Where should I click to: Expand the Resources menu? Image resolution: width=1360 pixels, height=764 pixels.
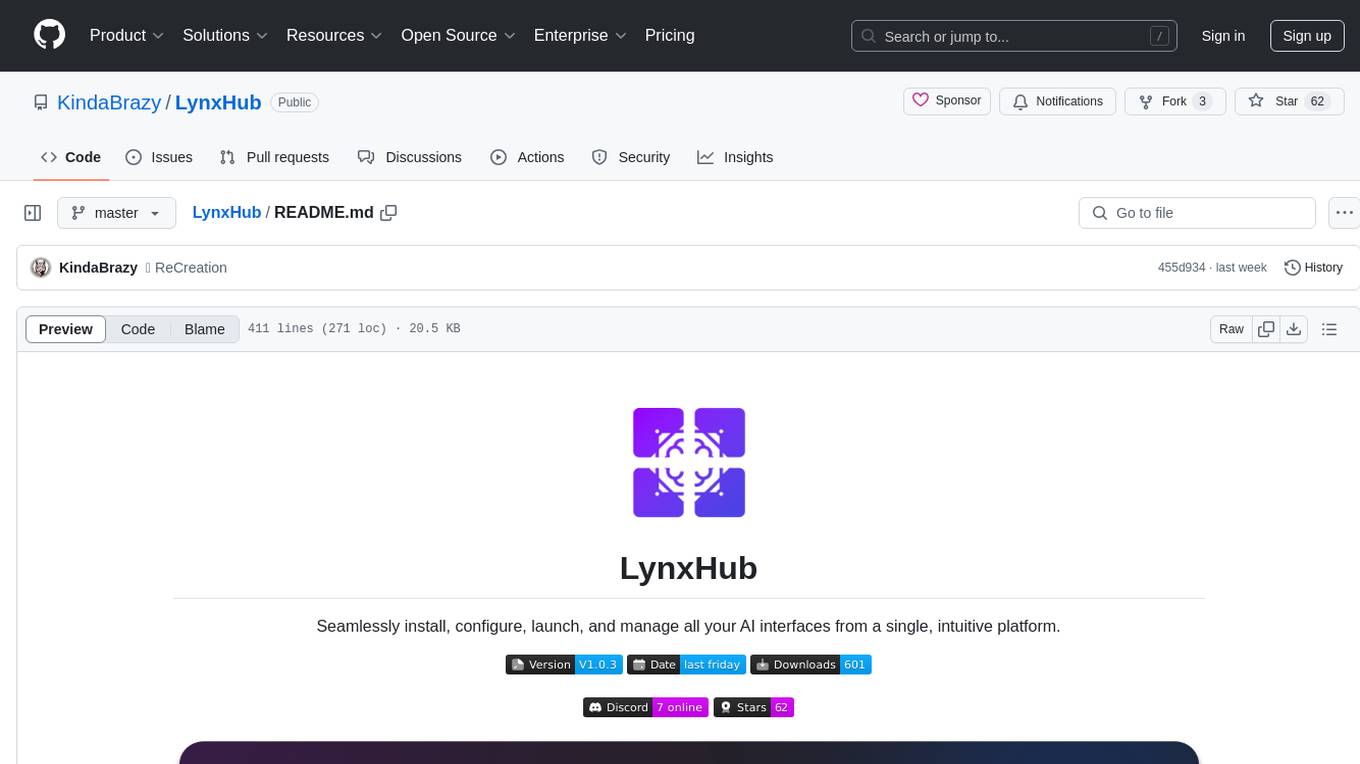tap(334, 35)
